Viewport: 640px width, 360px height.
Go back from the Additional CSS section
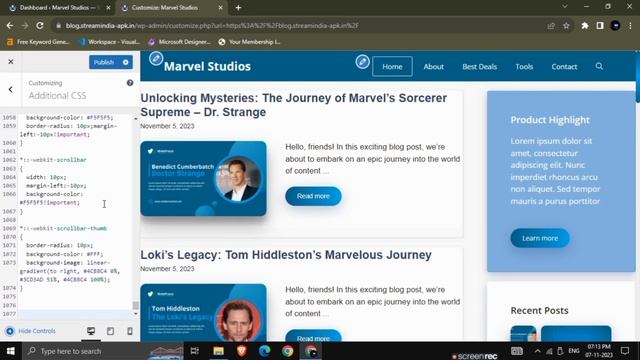11,89
